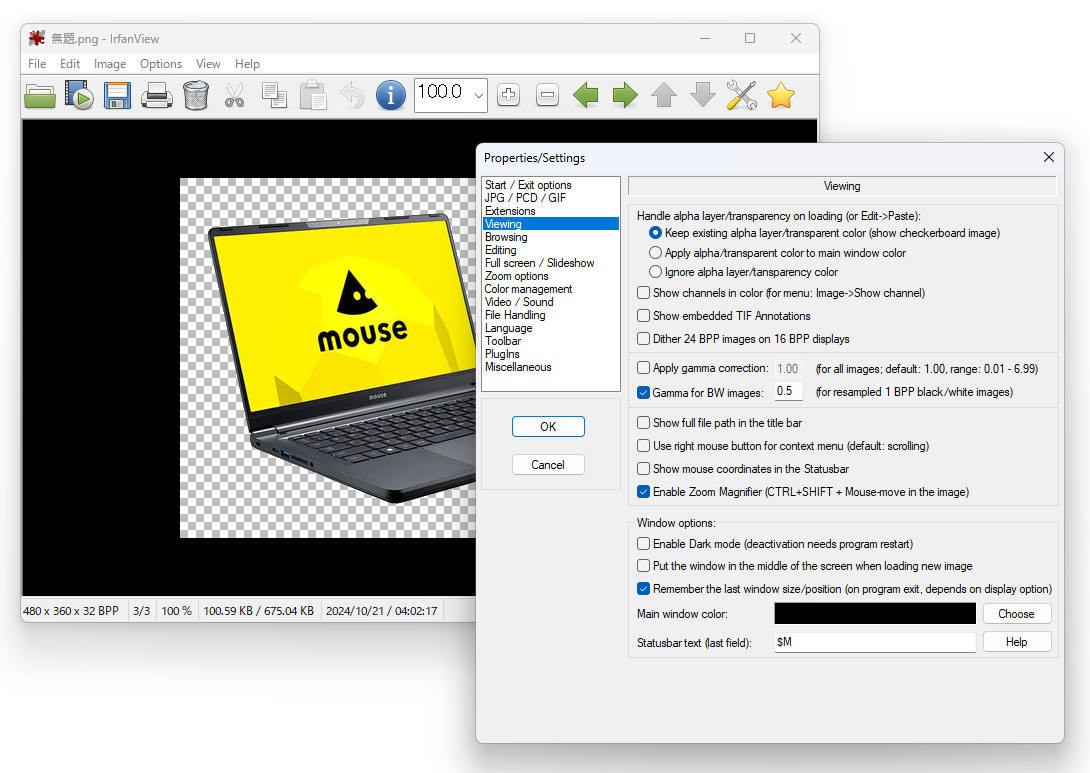Click the Cut scissors icon
Screen dimensions: 1090x773
tap(235, 95)
